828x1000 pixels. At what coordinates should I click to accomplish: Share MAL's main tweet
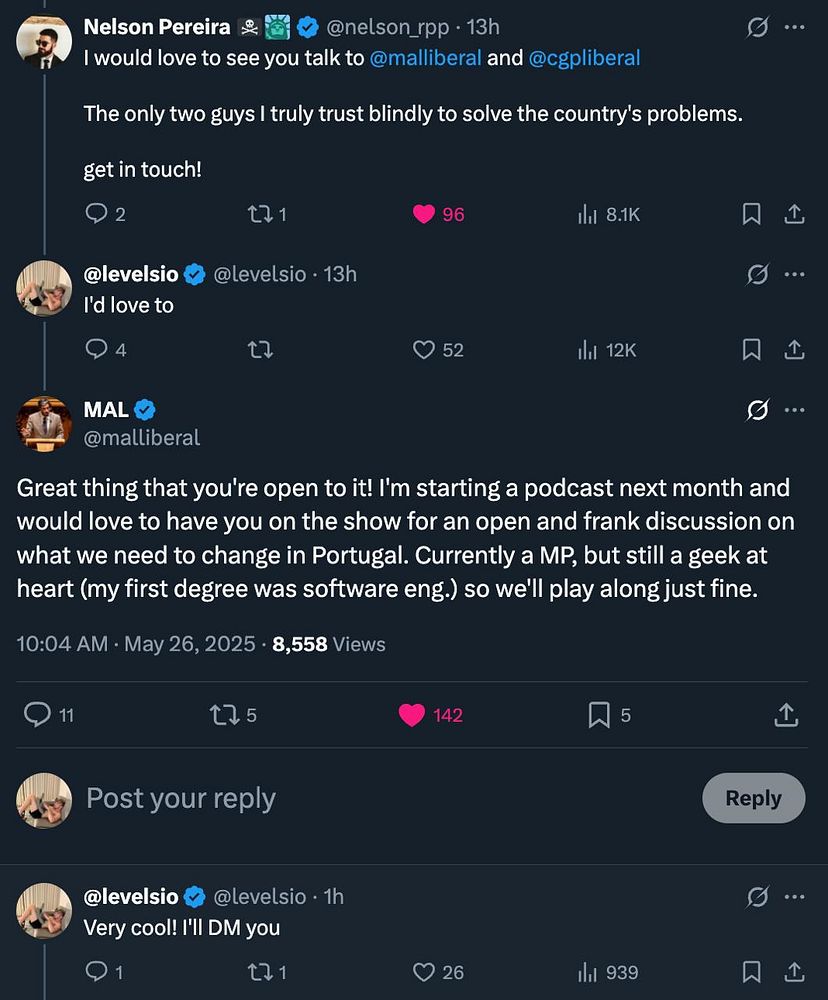[786, 714]
